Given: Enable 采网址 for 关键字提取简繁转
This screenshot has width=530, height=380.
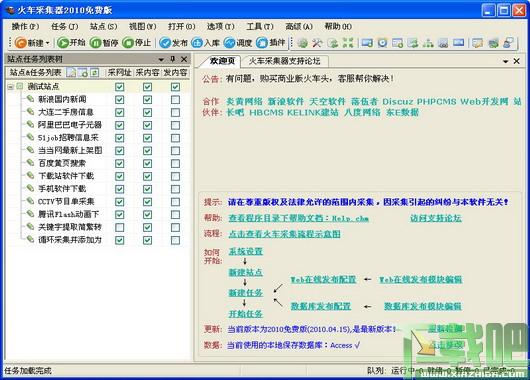Looking at the screenshot, I should (x=119, y=228).
